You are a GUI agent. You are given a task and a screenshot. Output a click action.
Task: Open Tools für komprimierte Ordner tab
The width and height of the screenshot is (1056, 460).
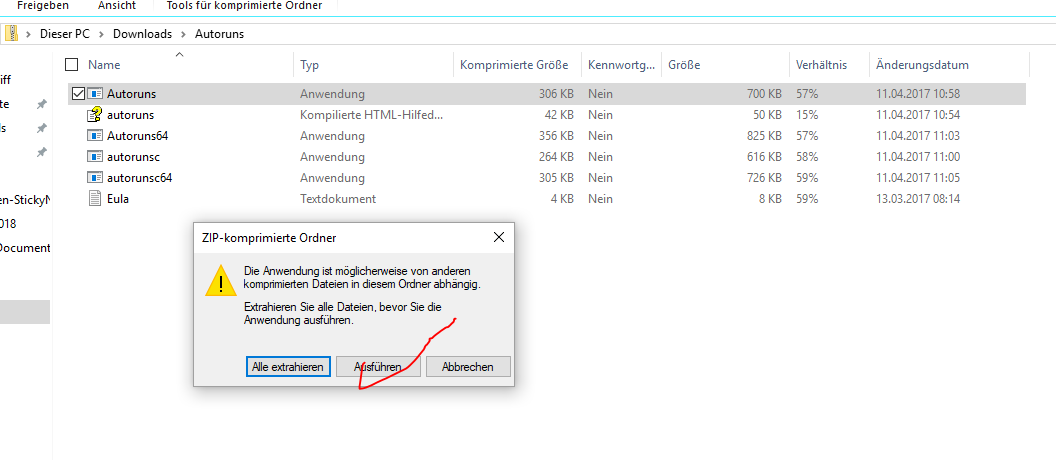tap(244, 5)
